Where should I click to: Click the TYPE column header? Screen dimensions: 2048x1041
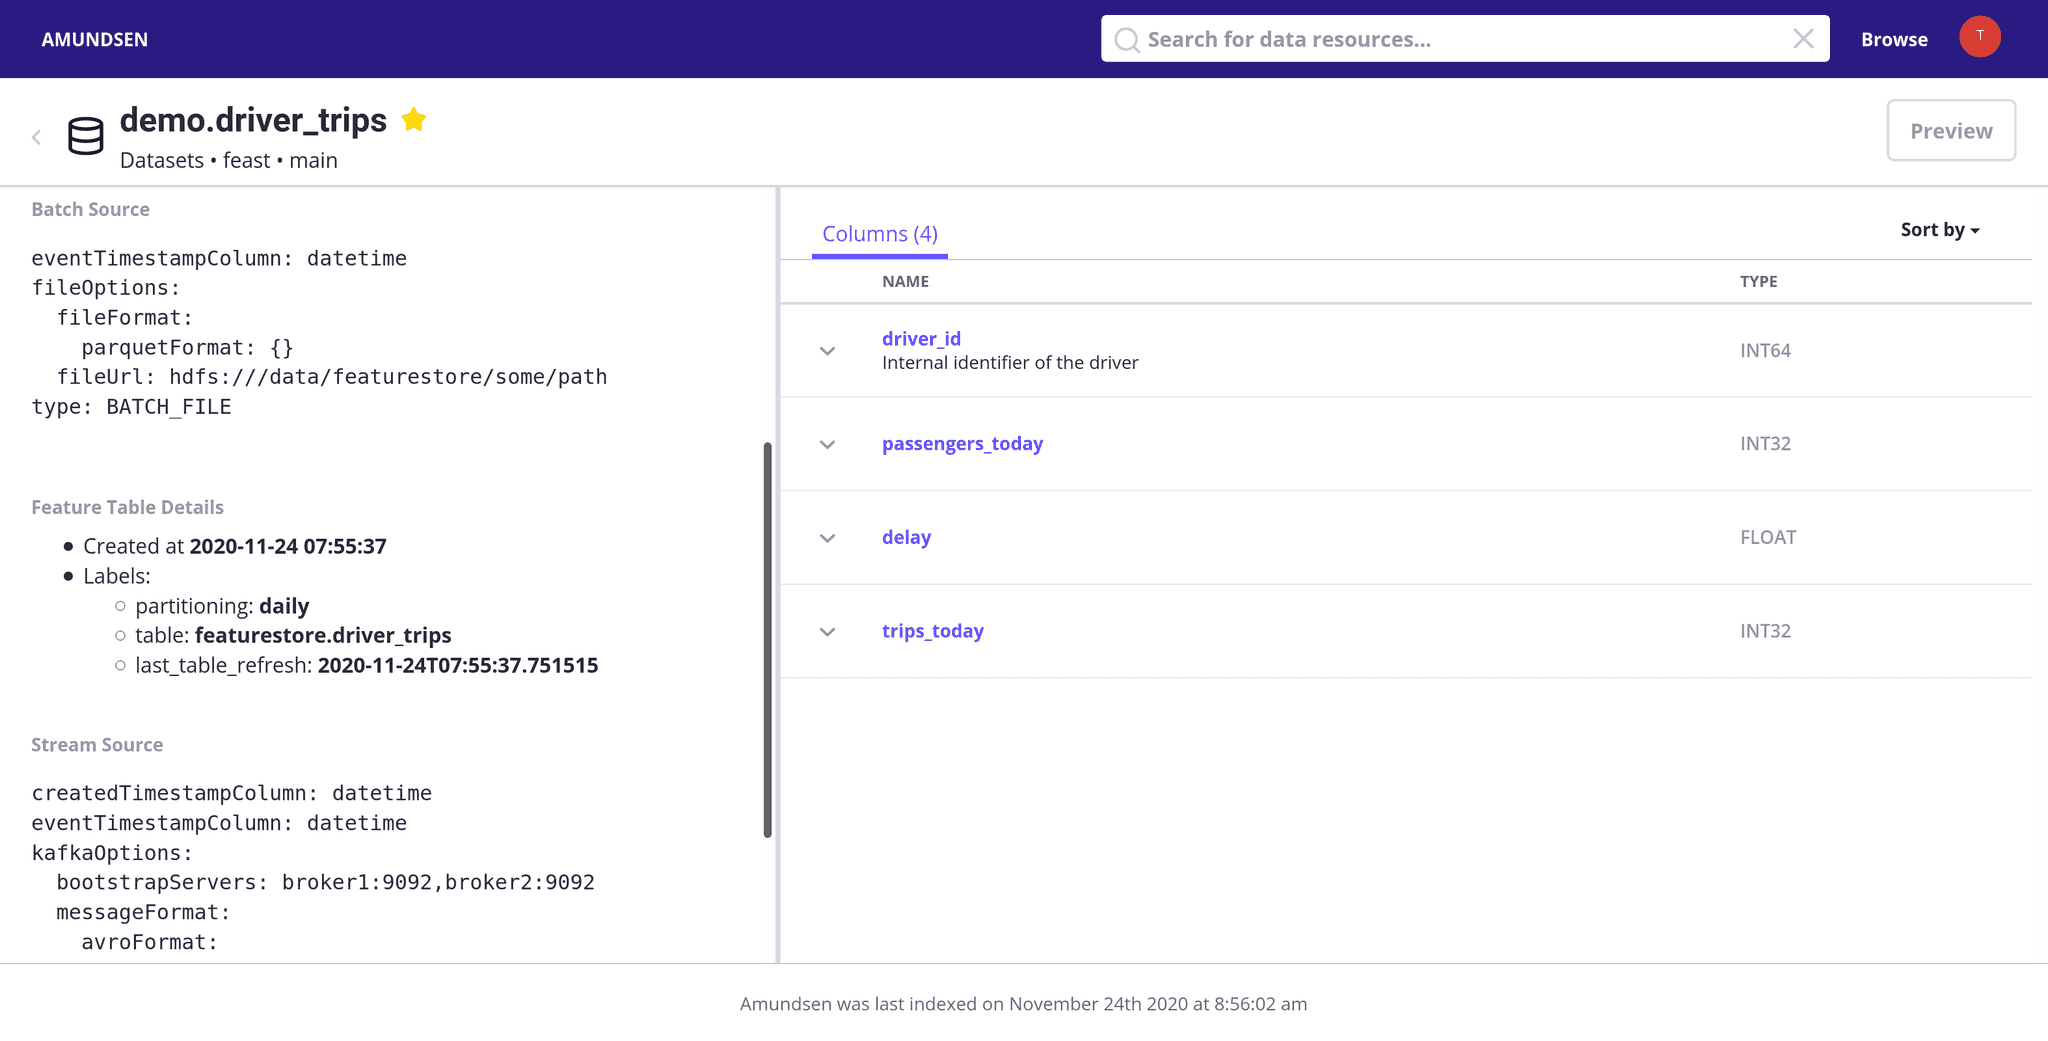1758,281
